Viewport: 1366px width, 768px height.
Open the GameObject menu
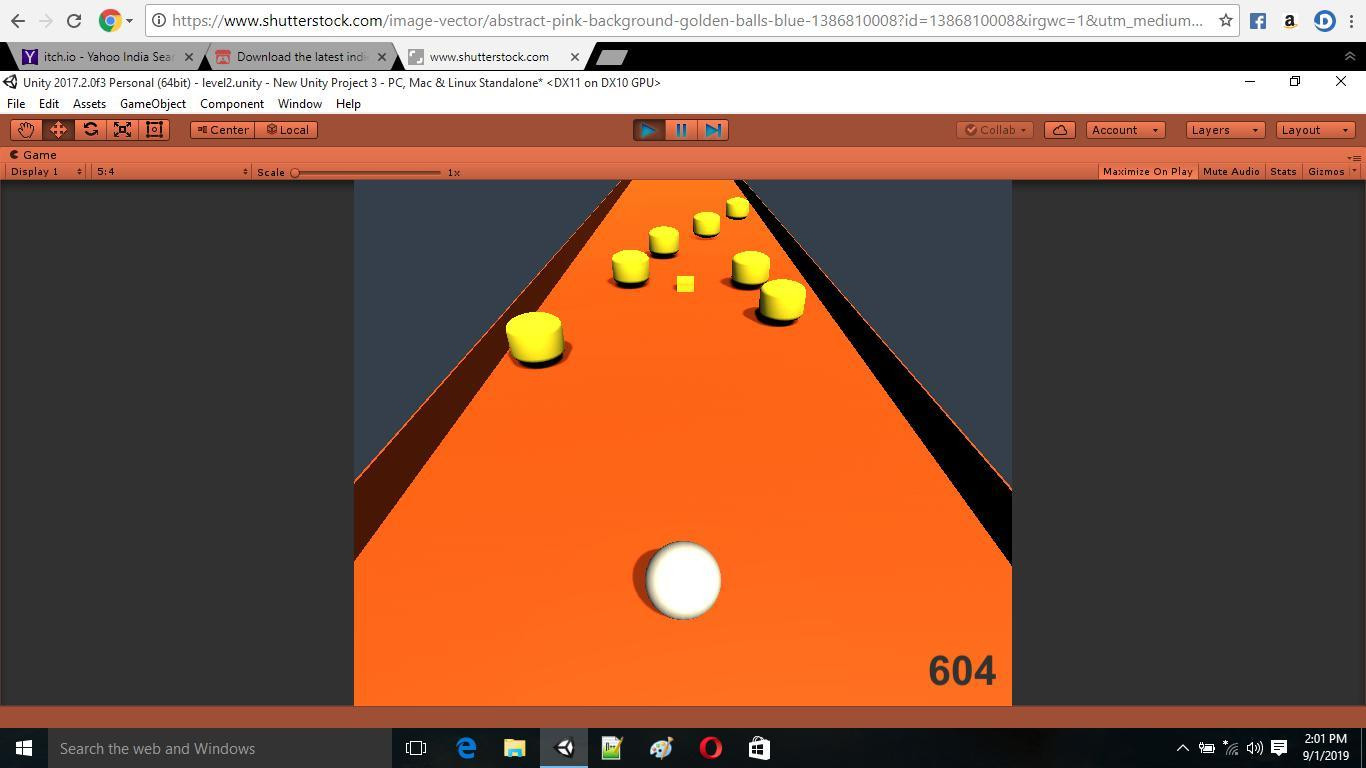152,104
